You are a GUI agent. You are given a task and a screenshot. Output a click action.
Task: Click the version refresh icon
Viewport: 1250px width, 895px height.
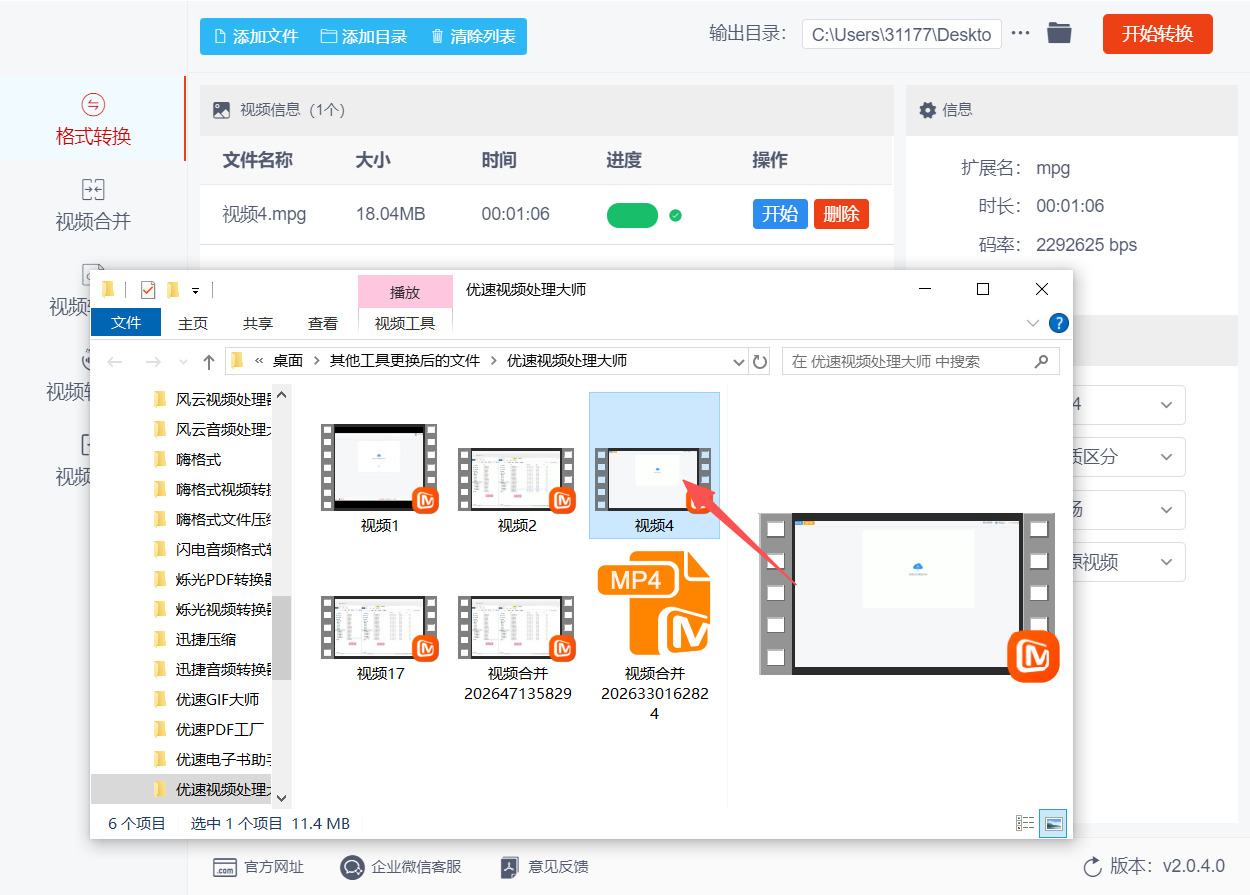click(x=1093, y=866)
